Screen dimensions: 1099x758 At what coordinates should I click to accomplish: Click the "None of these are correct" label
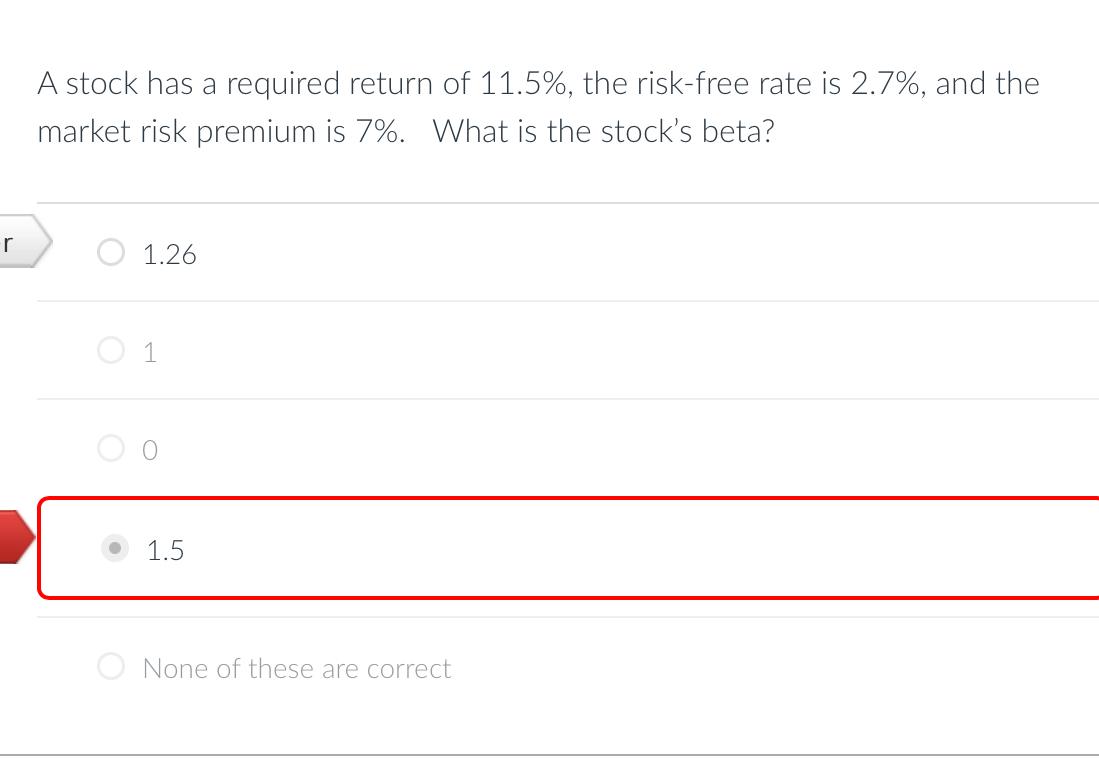pos(296,667)
